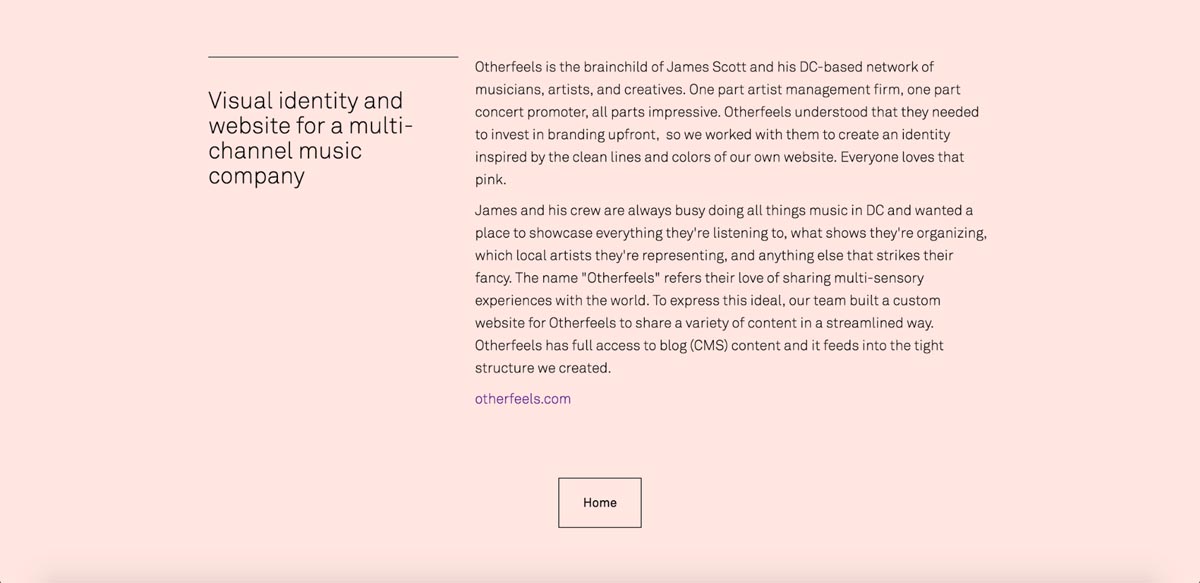The image size is (1200, 583).
Task: Click the phrase "structure we created."
Action: pos(543,368)
